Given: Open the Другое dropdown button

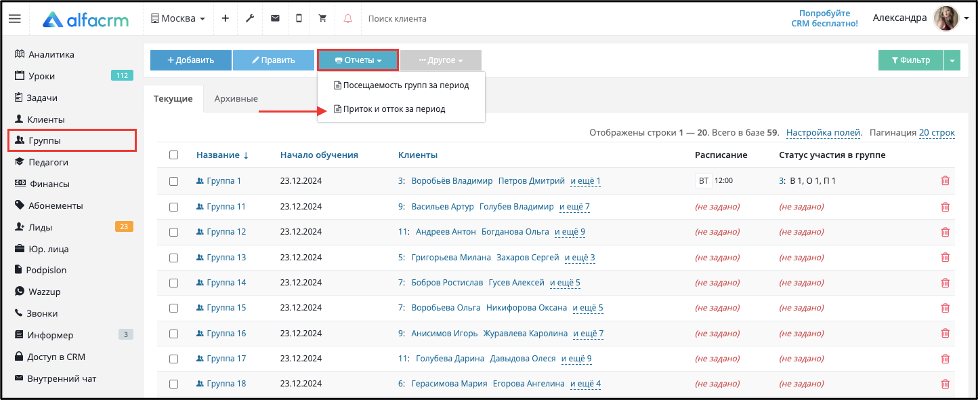Looking at the screenshot, I should coord(441,61).
